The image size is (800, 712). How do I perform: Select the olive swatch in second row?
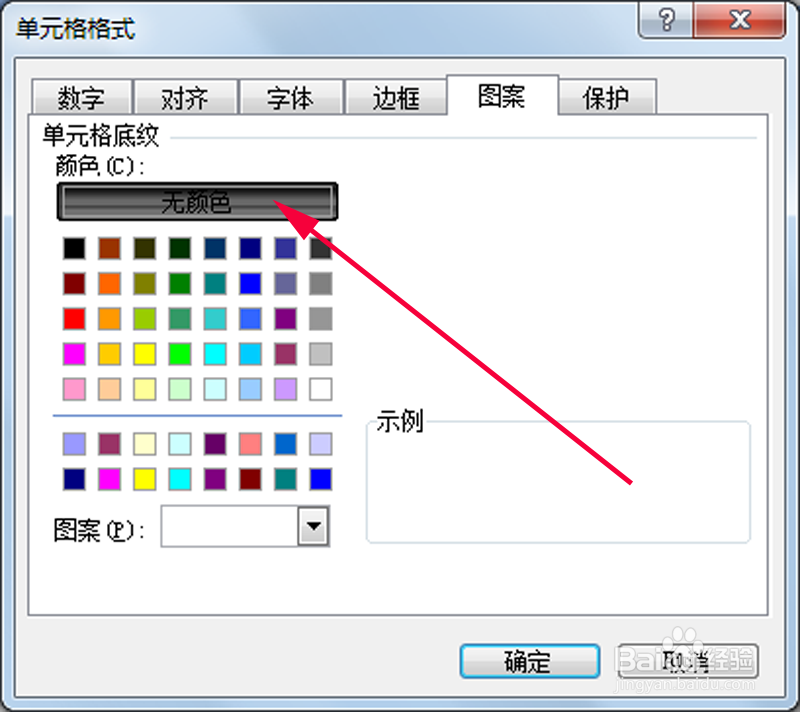pyautogui.click(x=145, y=284)
